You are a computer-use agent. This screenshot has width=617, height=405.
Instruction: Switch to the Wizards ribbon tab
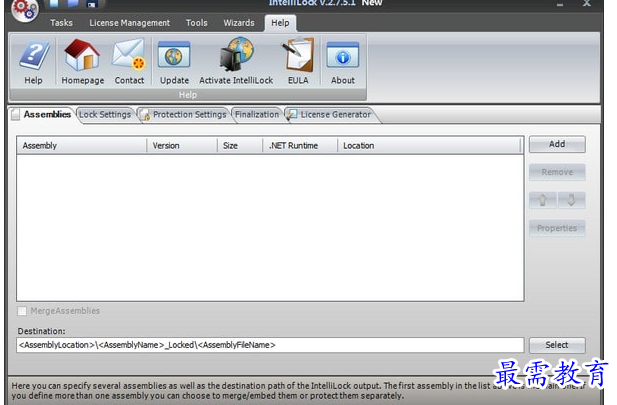tap(239, 23)
